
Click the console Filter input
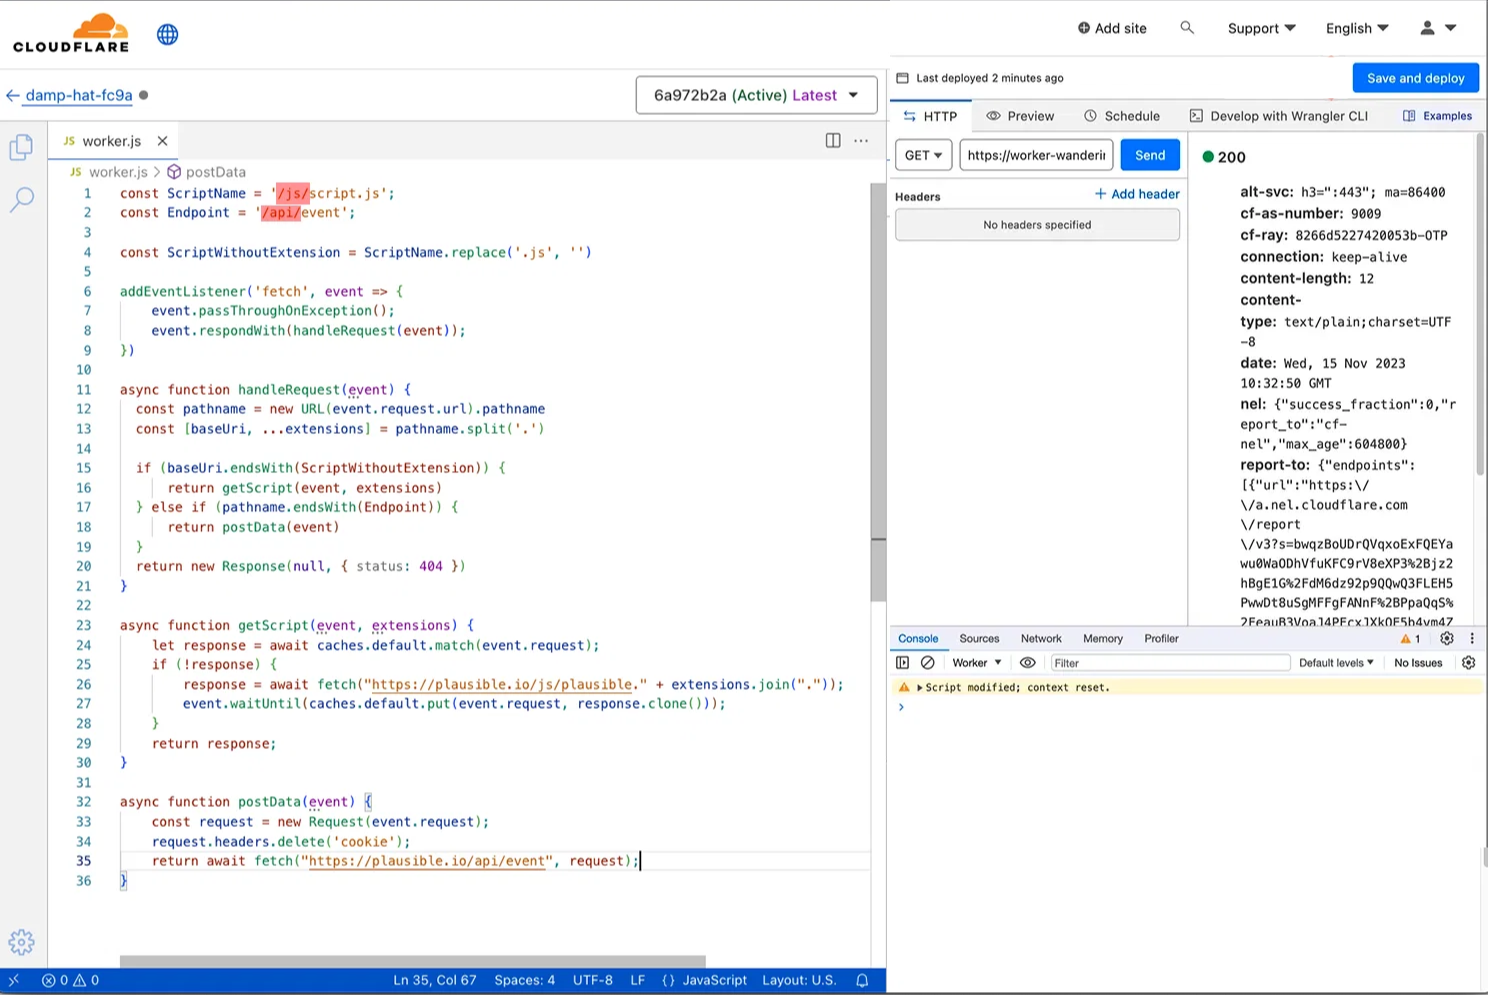click(1170, 663)
